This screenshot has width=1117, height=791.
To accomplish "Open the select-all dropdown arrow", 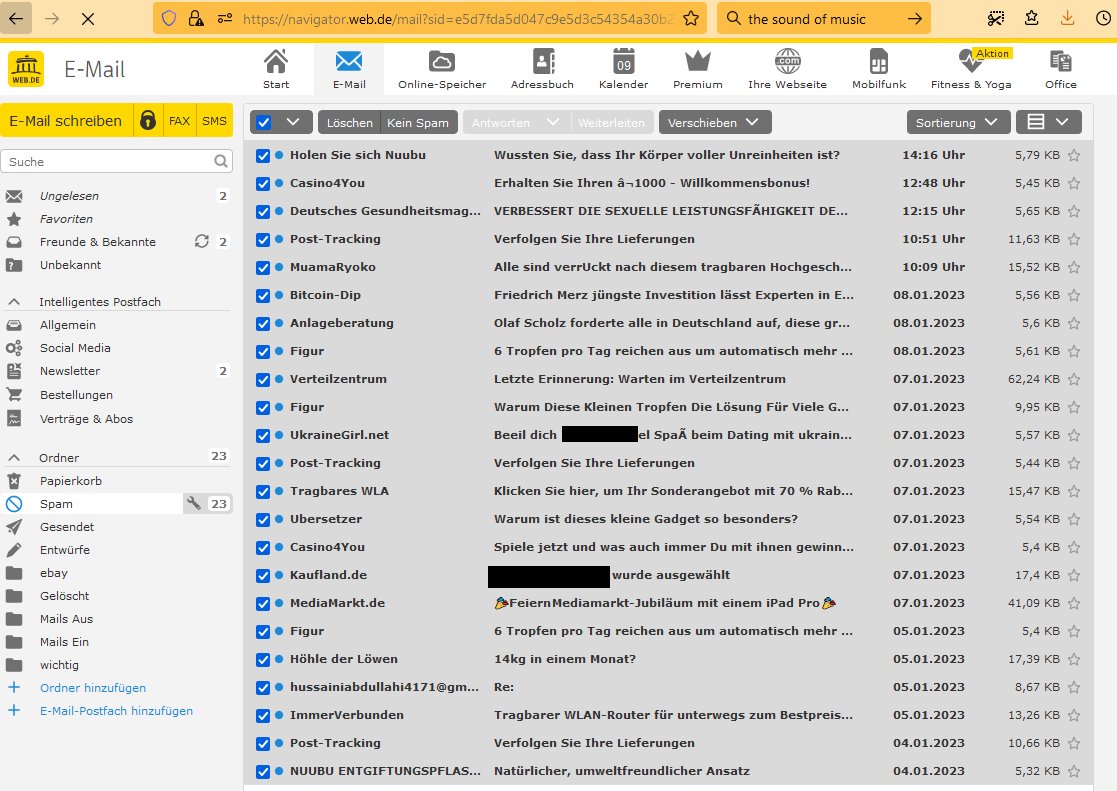I will (293, 122).
